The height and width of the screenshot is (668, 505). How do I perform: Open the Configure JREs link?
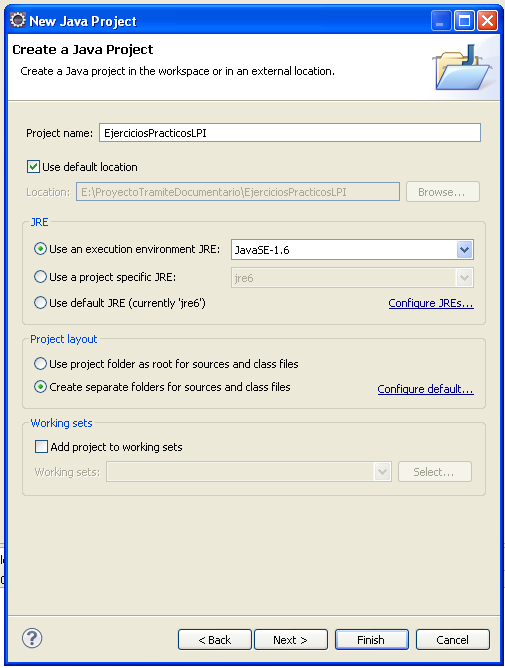coord(431,303)
